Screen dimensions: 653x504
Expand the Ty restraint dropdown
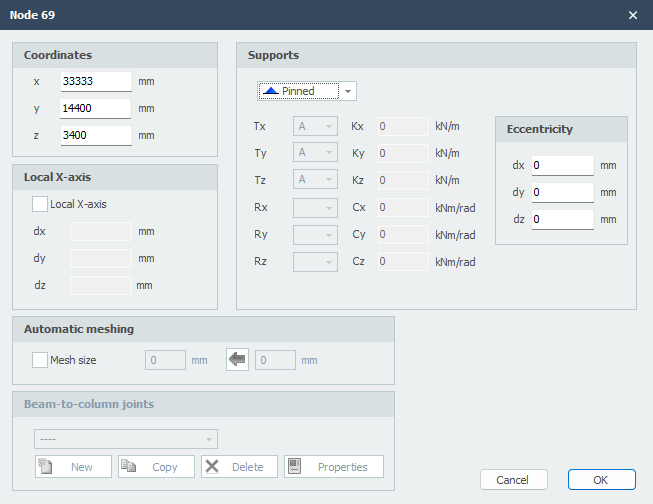(314, 154)
